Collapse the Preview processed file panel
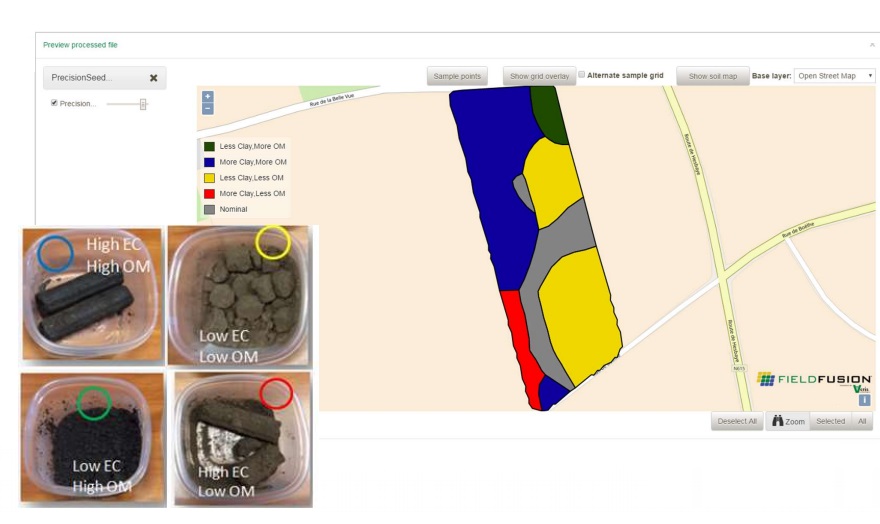 point(872,45)
